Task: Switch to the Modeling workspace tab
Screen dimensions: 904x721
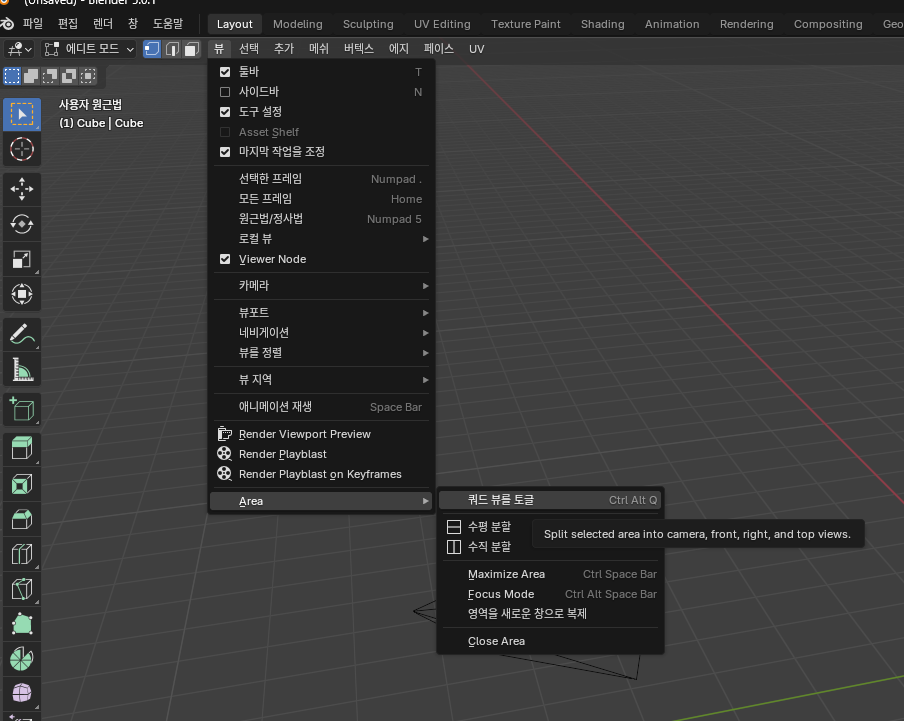Action: 297,24
